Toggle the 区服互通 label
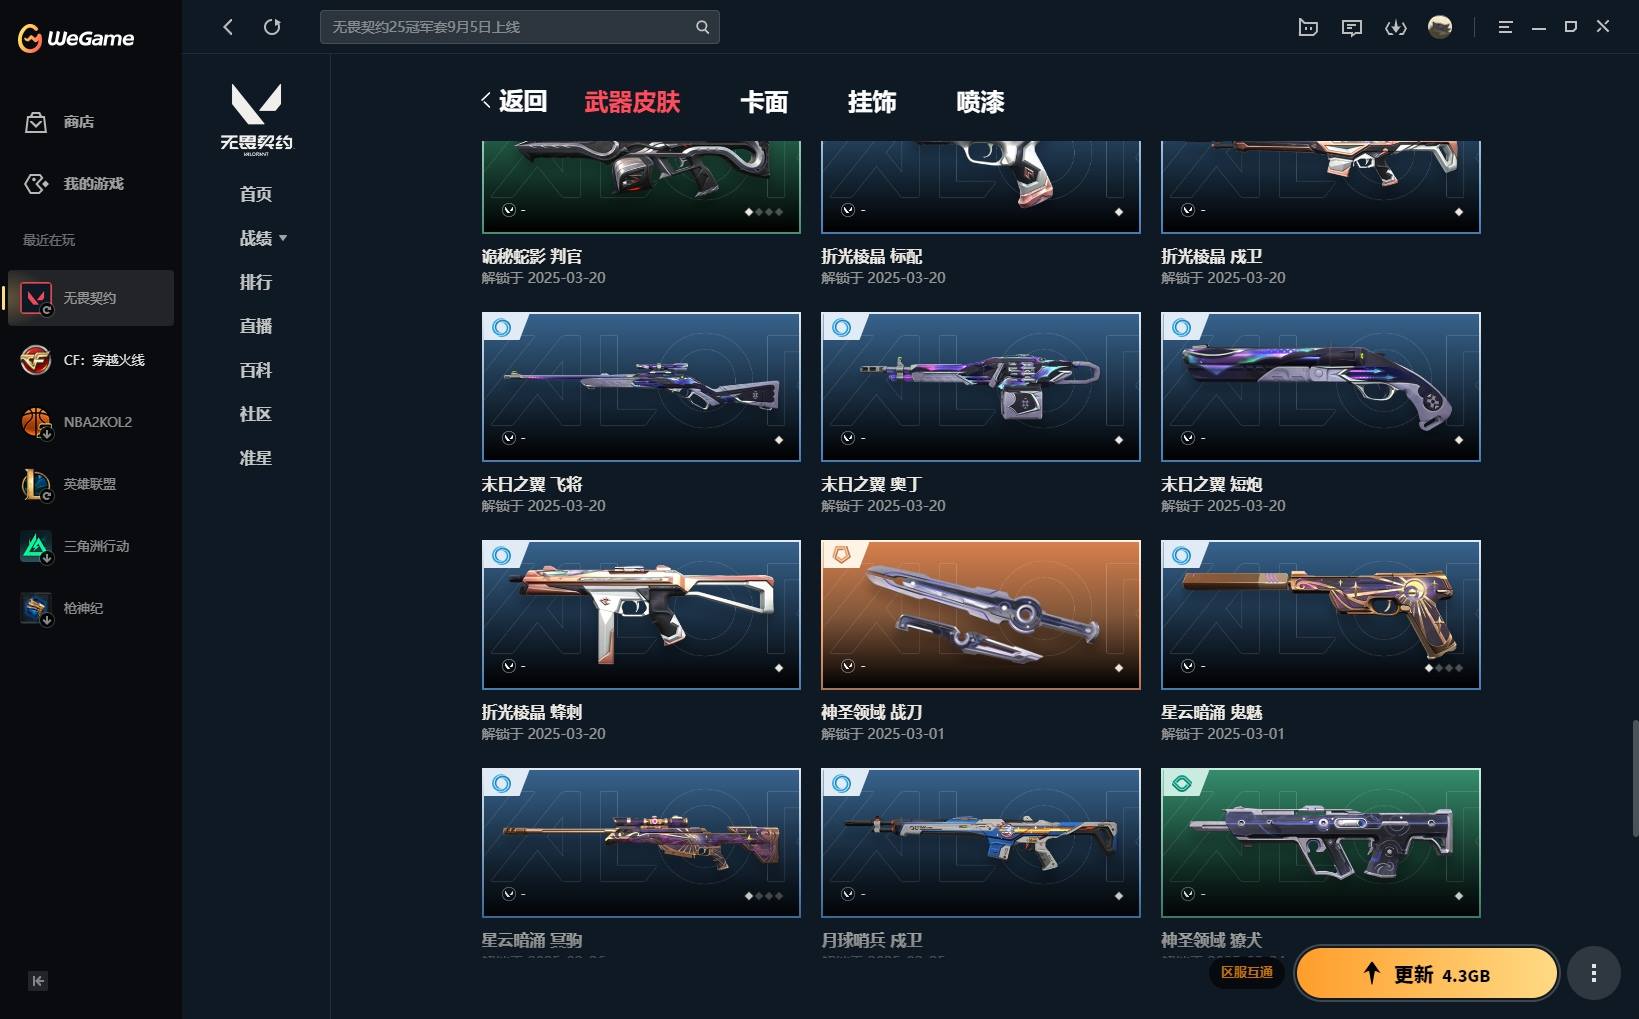Image resolution: width=1639 pixels, height=1019 pixels. (x=1247, y=972)
